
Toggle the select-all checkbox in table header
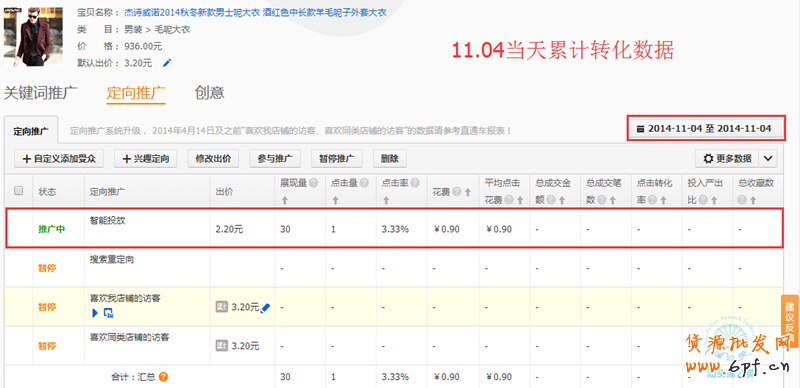tap(18, 190)
